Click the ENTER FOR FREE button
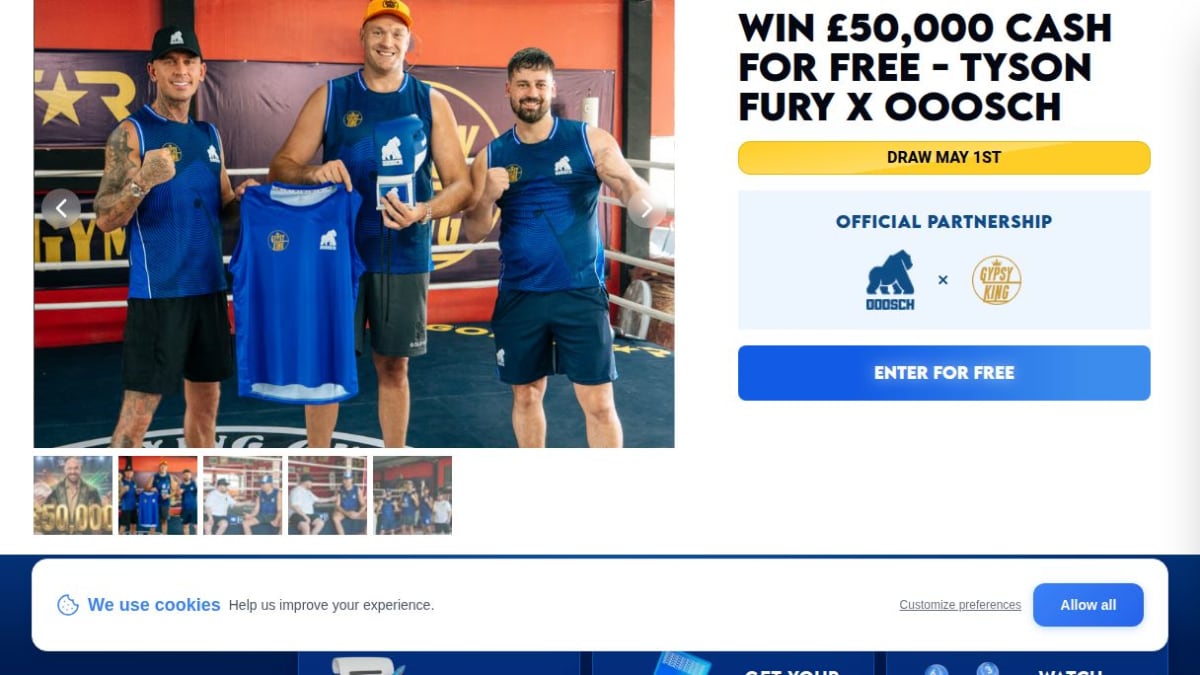1200x675 pixels. pyautogui.click(x=944, y=373)
